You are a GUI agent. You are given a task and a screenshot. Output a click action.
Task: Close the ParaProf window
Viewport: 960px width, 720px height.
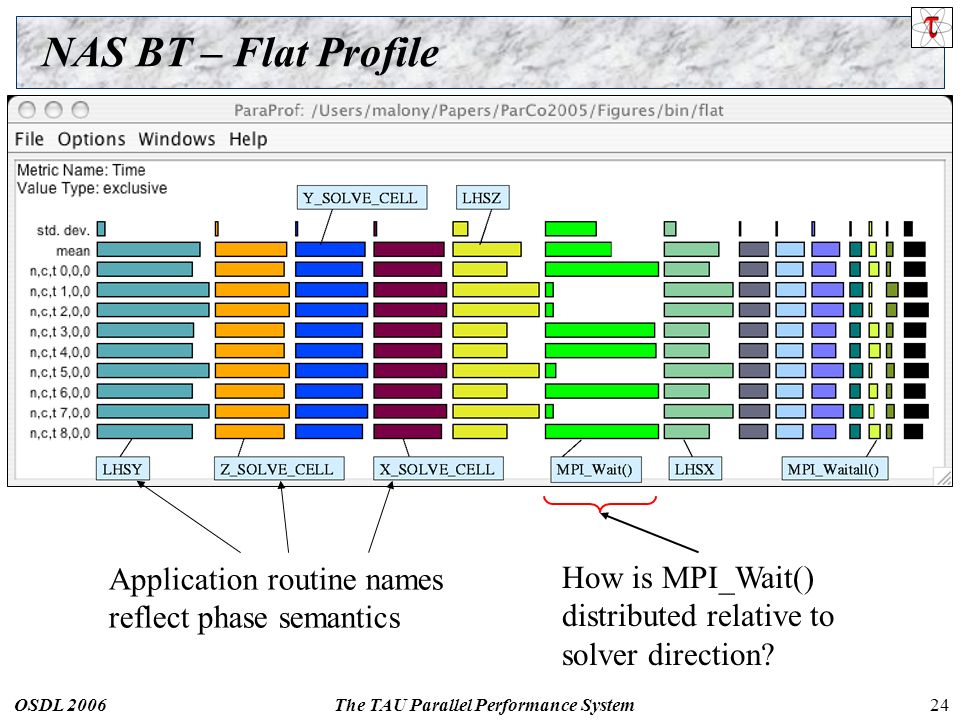coord(27,110)
